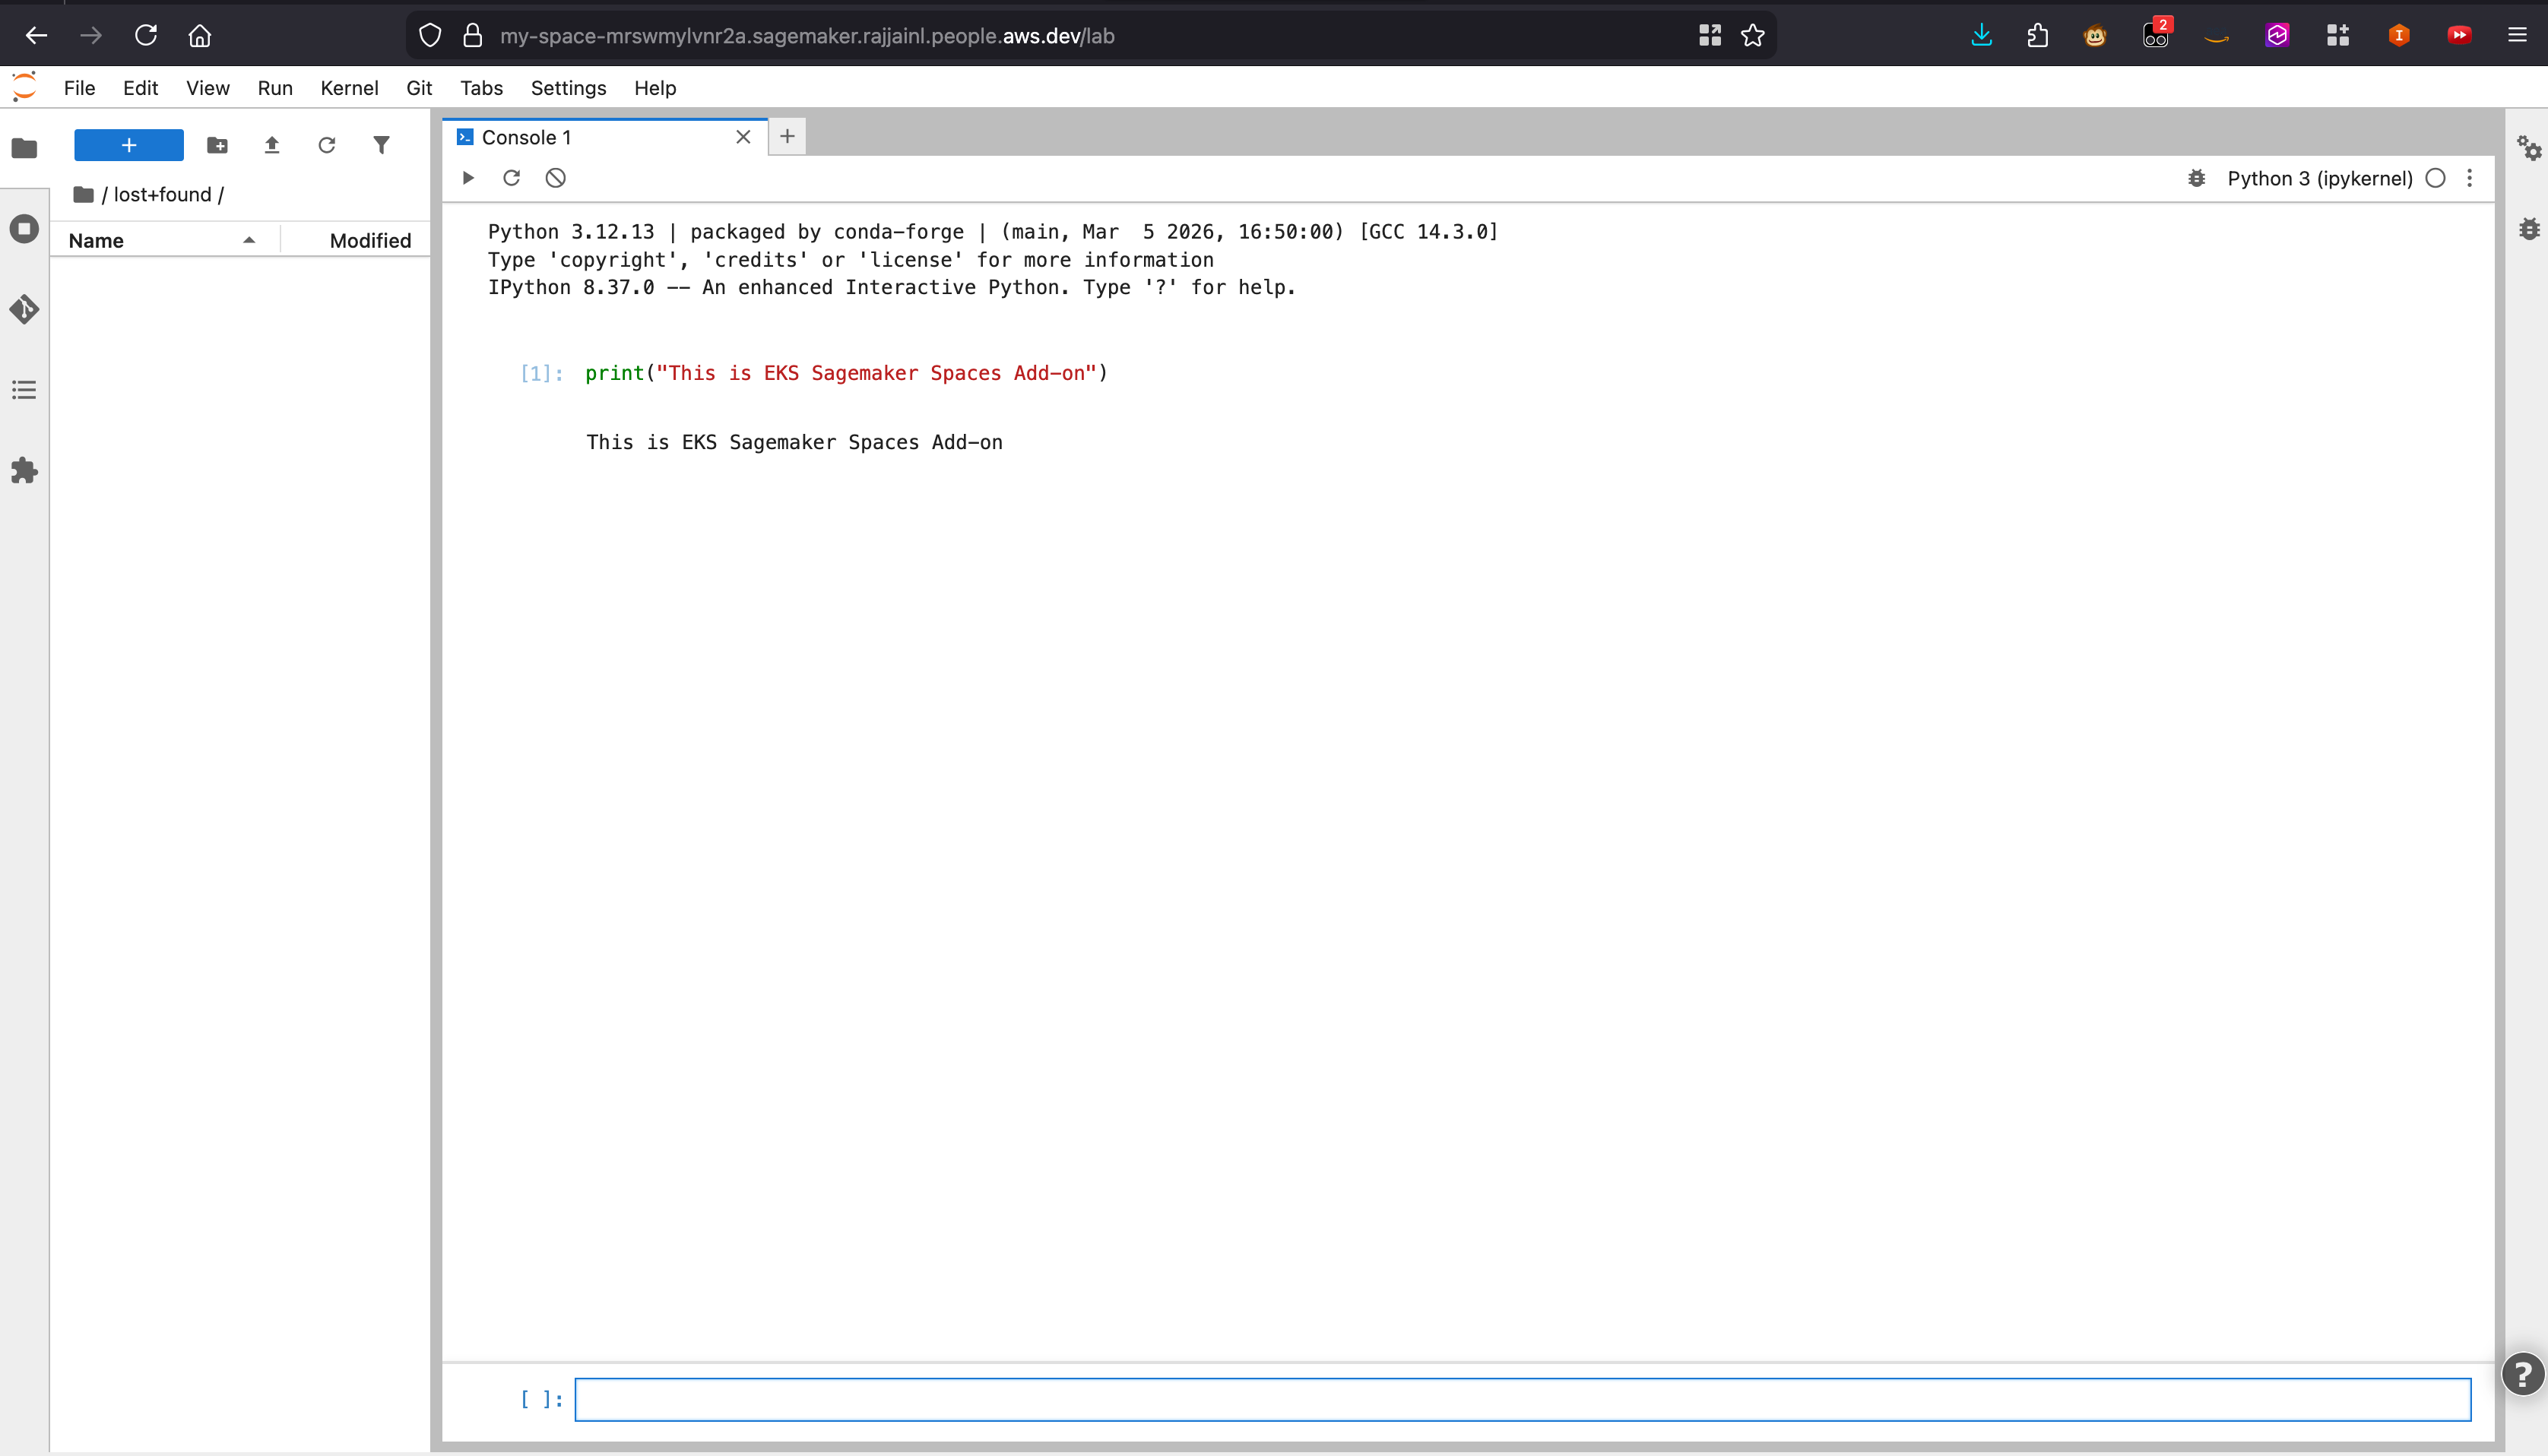
Task: Restart the console kernel
Action: pyautogui.click(x=512, y=178)
